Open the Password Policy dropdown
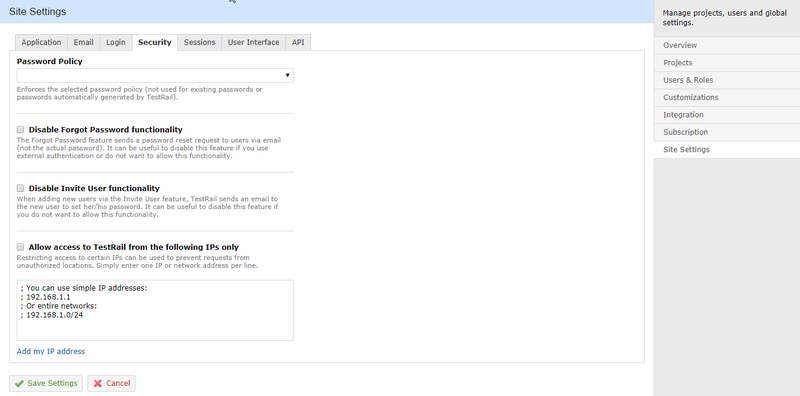This screenshot has width=800, height=396. 155,76
